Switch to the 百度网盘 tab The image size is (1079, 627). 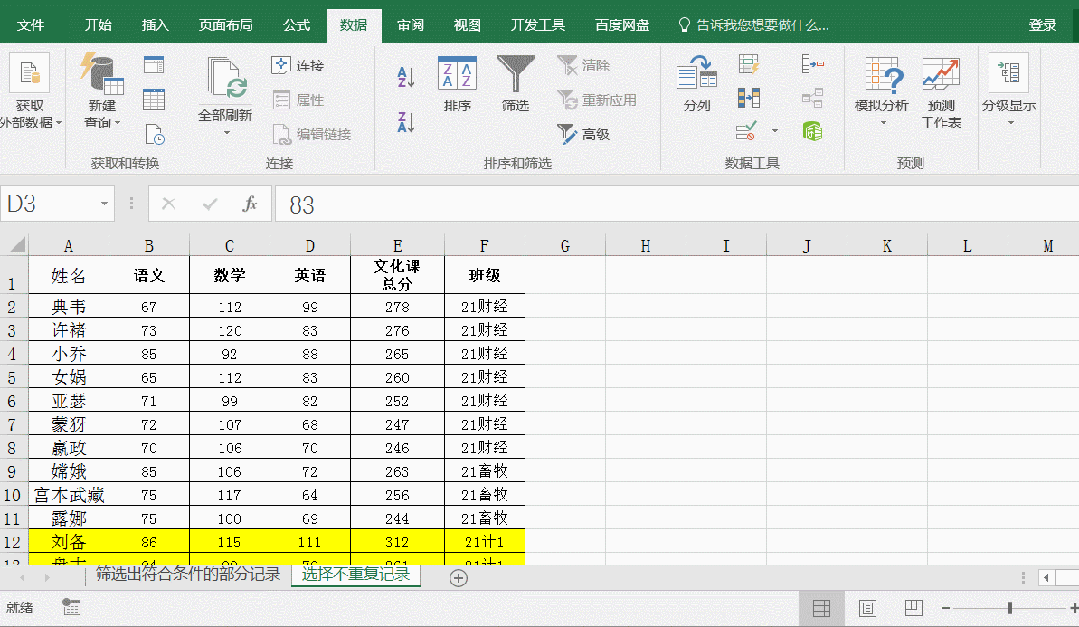pos(622,25)
